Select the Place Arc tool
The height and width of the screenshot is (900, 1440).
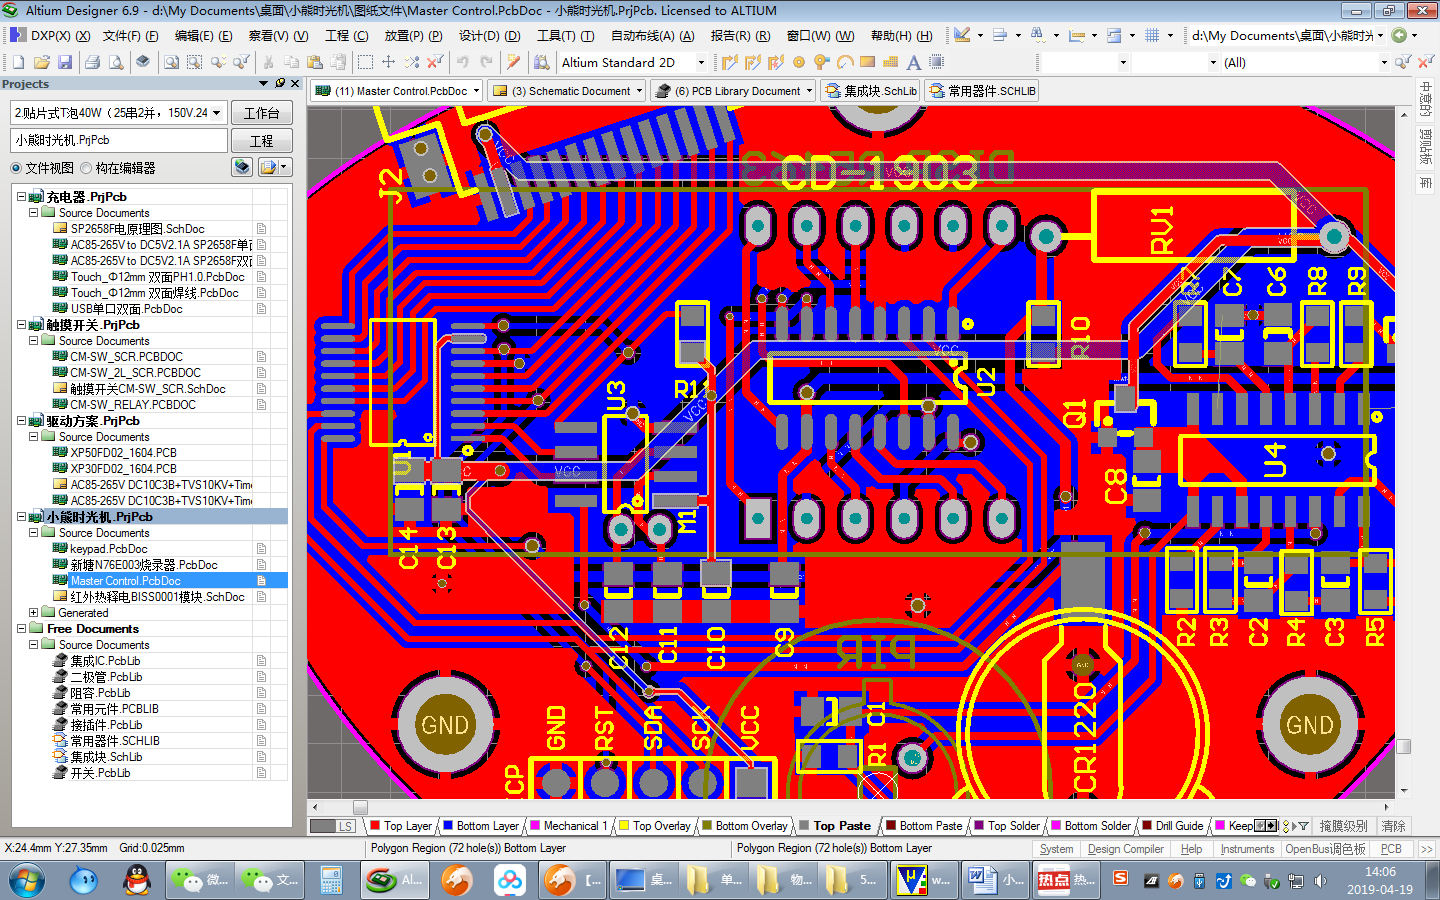tap(845, 62)
